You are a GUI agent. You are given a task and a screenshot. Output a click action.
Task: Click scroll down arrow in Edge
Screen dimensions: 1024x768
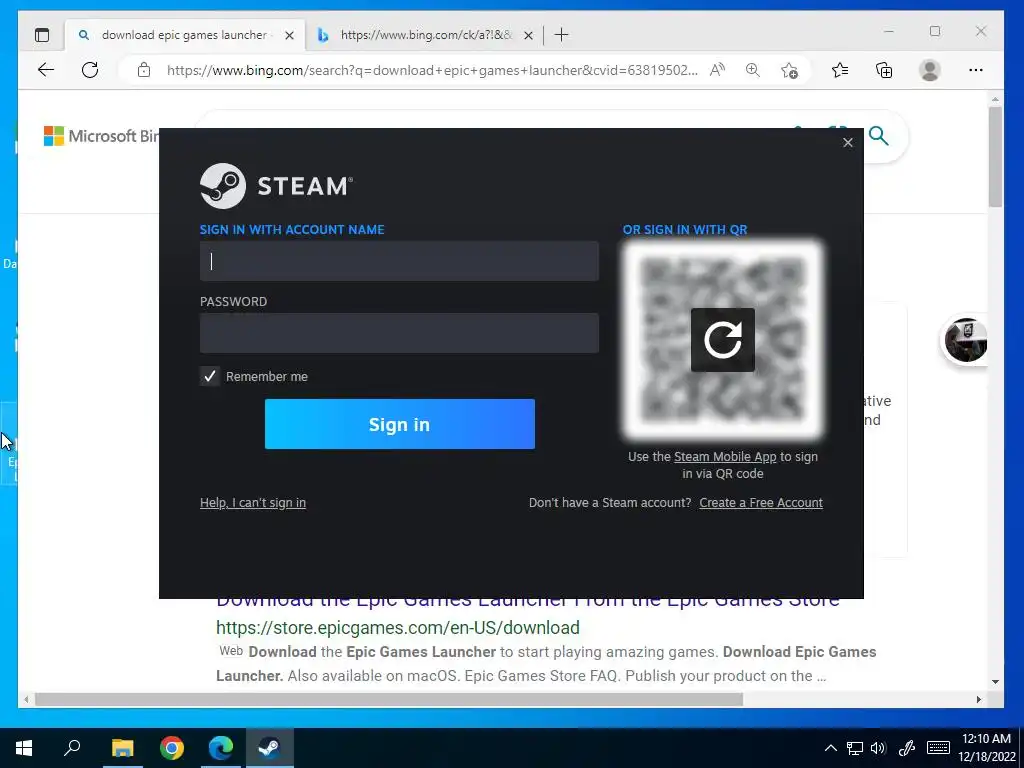click(995, 682)
